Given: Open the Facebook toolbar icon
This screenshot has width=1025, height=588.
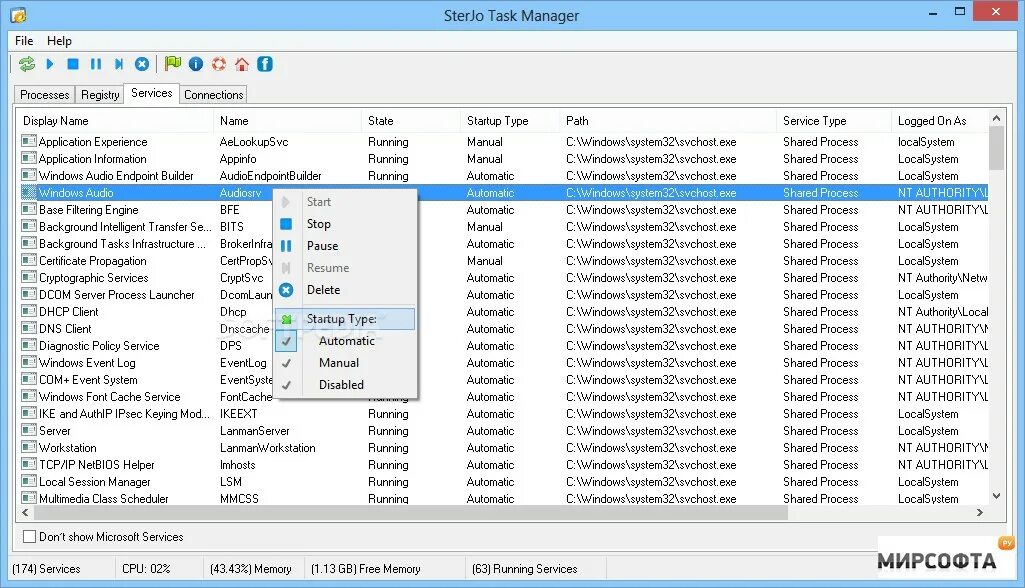Looking at the screenshot, I should [x=265, y=64].
